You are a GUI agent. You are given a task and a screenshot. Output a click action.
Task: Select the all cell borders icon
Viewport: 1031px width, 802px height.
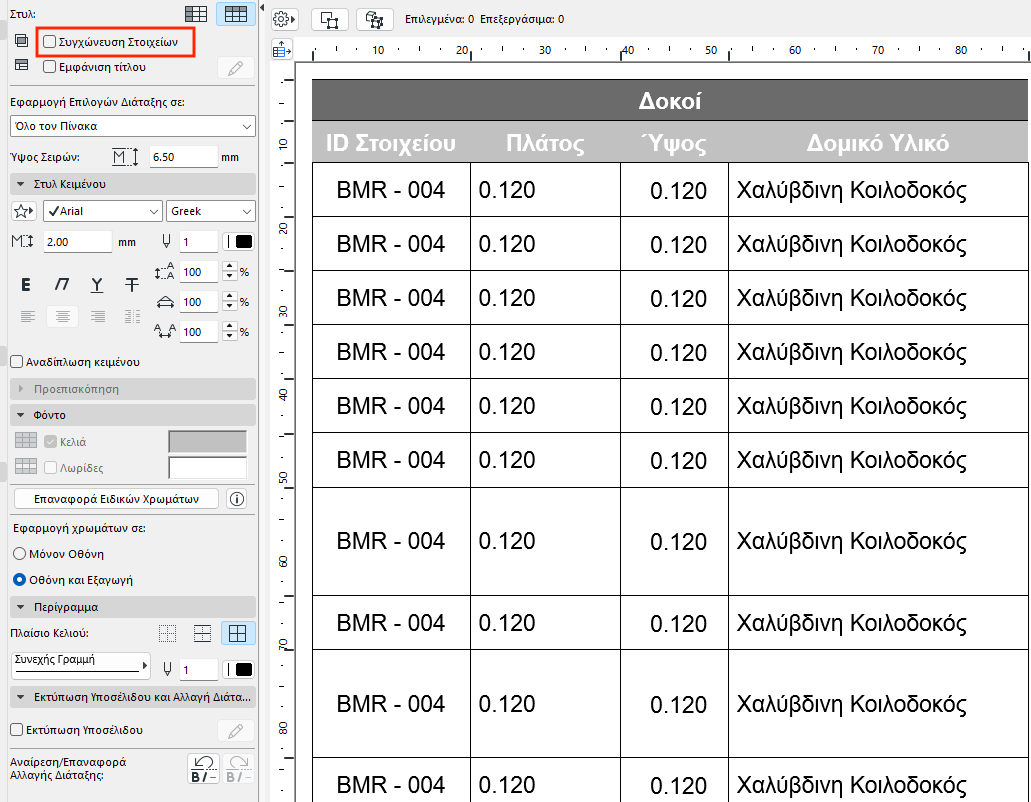click(237, 634)
